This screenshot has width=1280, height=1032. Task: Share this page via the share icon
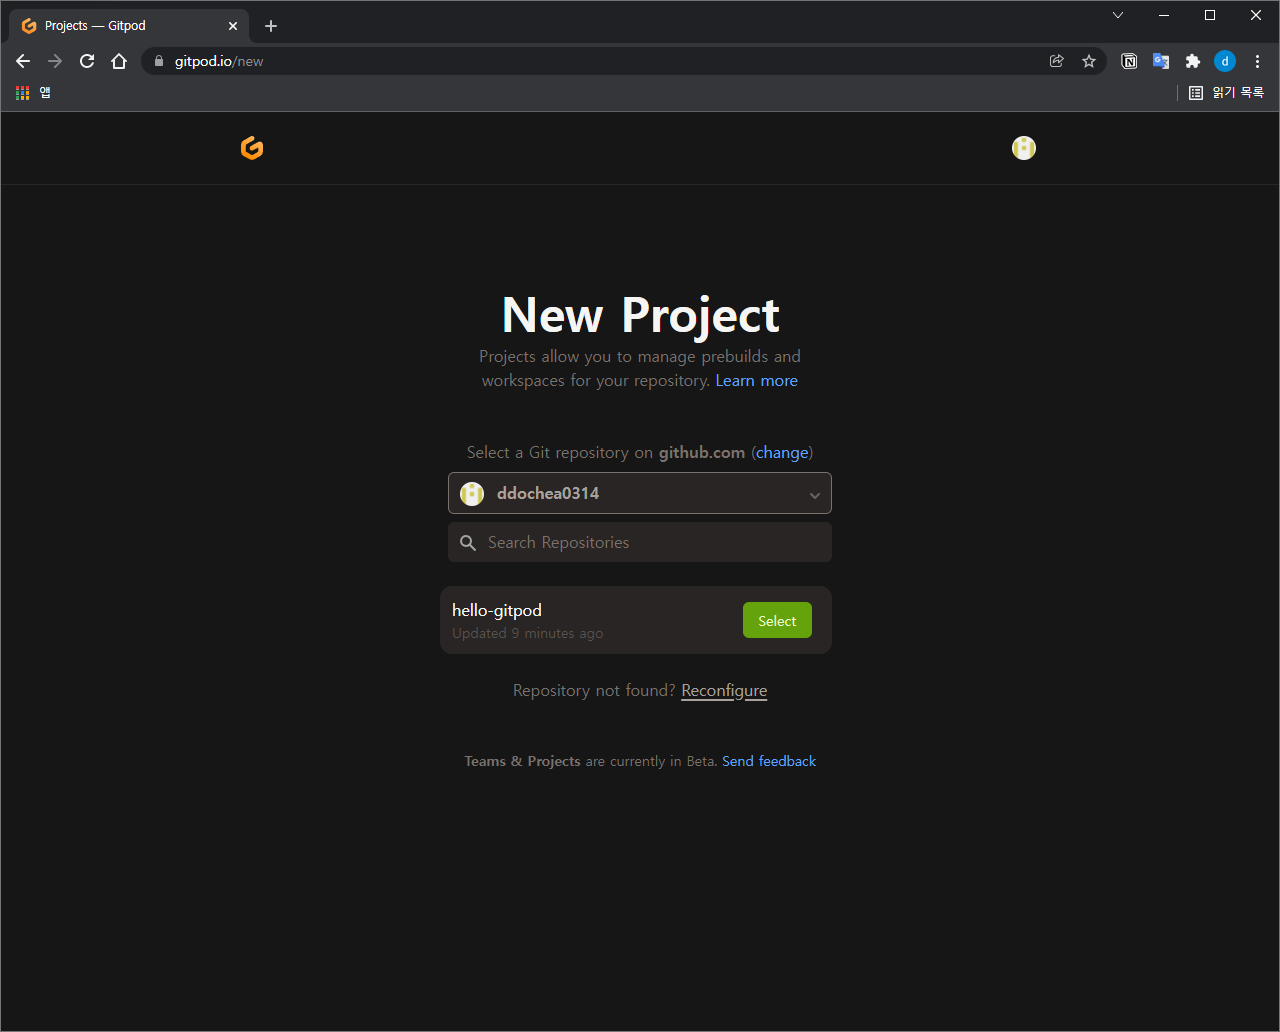[1057, 61]
